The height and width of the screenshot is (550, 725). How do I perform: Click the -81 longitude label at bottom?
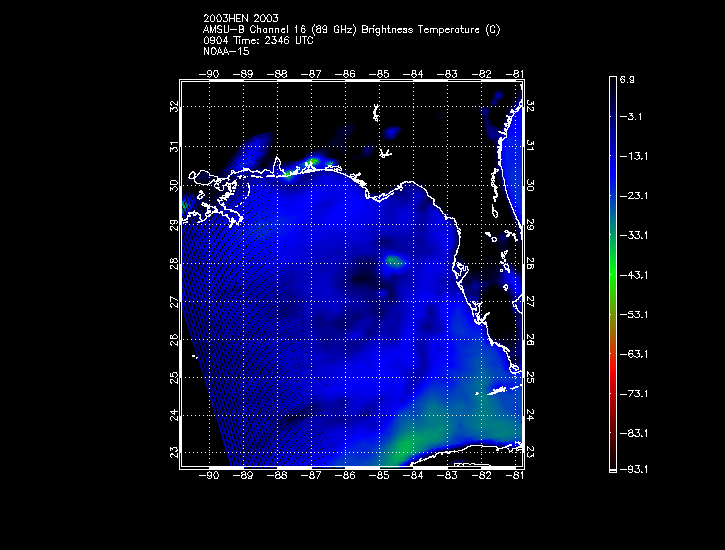(515, 475)
